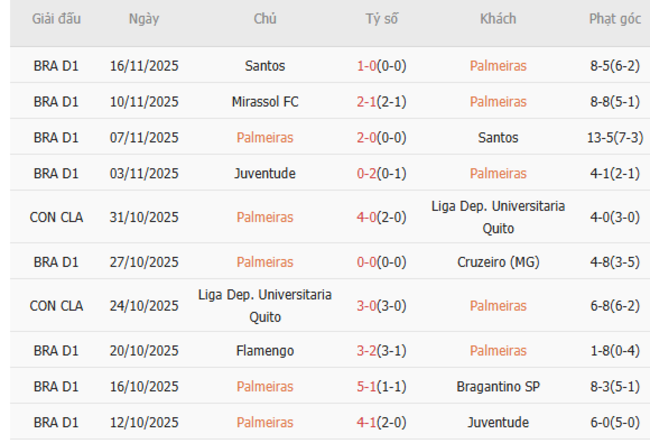This screenshot has height=443, width=650.
Task: Click the Cruzeiro (MG) team name
Action: 498,262
